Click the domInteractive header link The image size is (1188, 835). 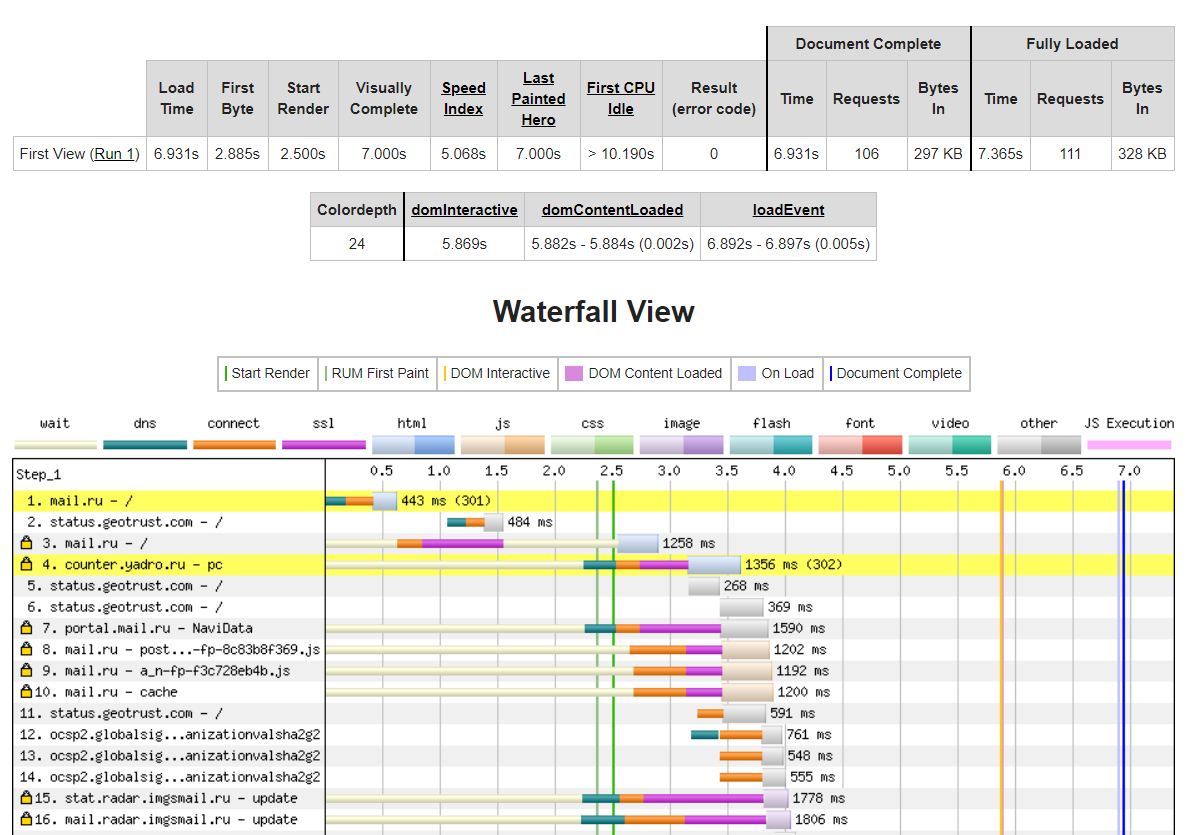pos(464,210)
